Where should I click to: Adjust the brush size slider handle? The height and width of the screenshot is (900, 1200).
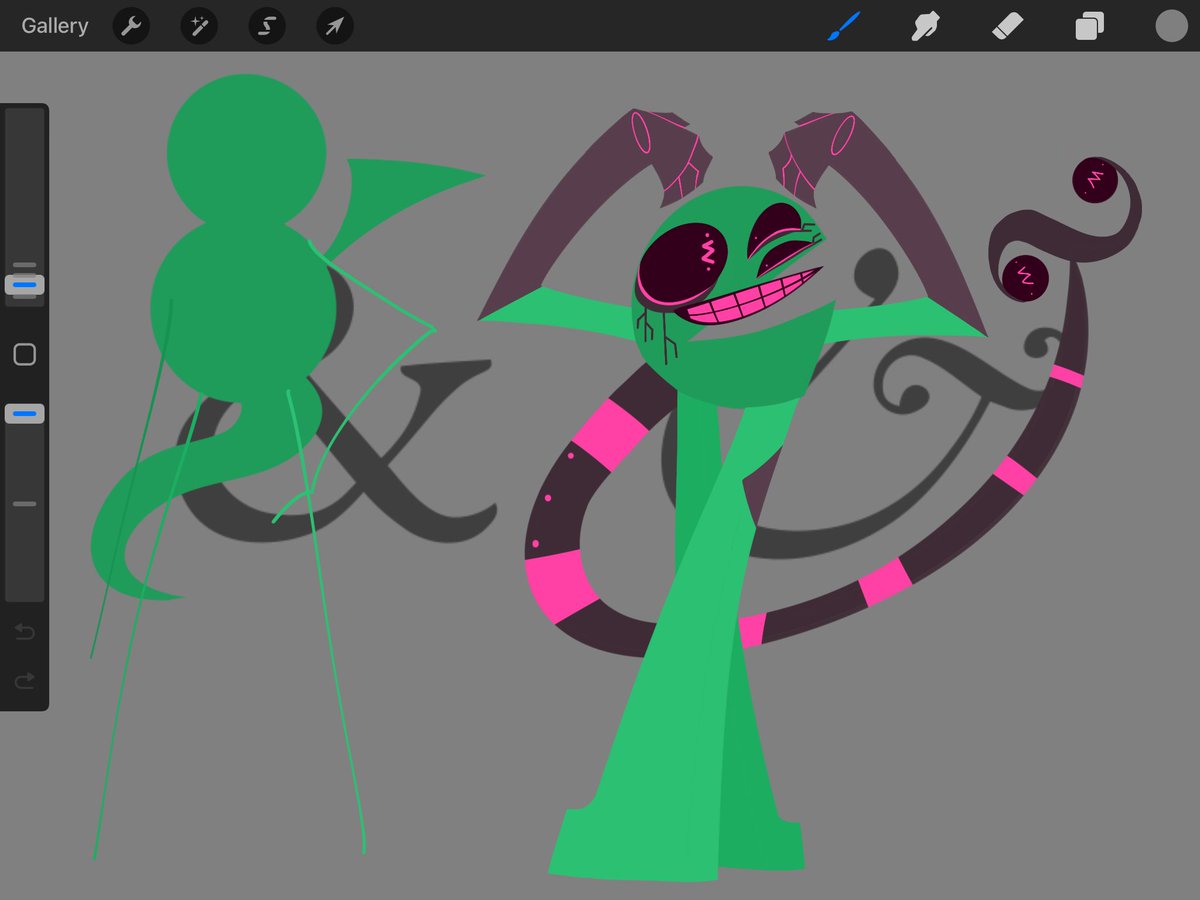coord(25,285)
